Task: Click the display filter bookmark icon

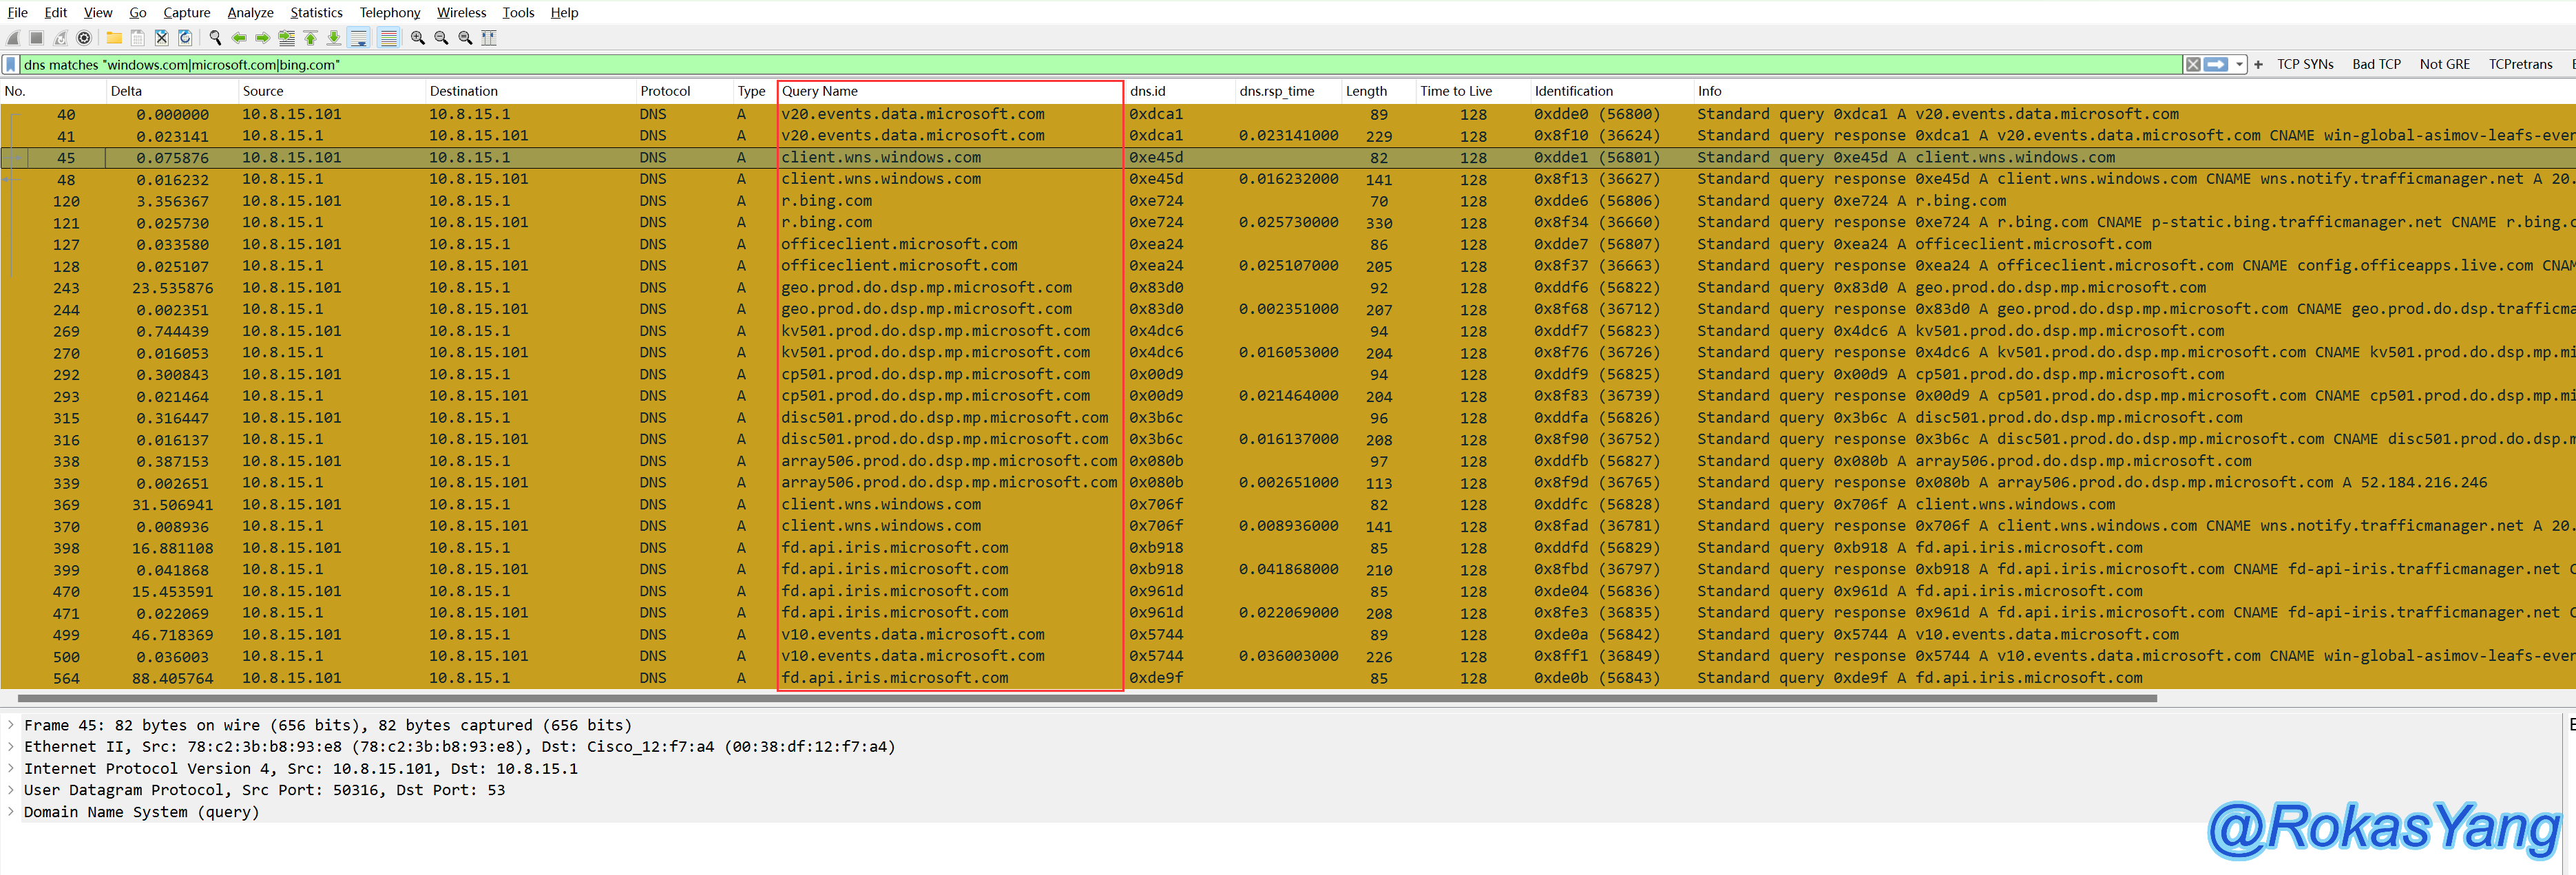Action: [x=11, y=65]
